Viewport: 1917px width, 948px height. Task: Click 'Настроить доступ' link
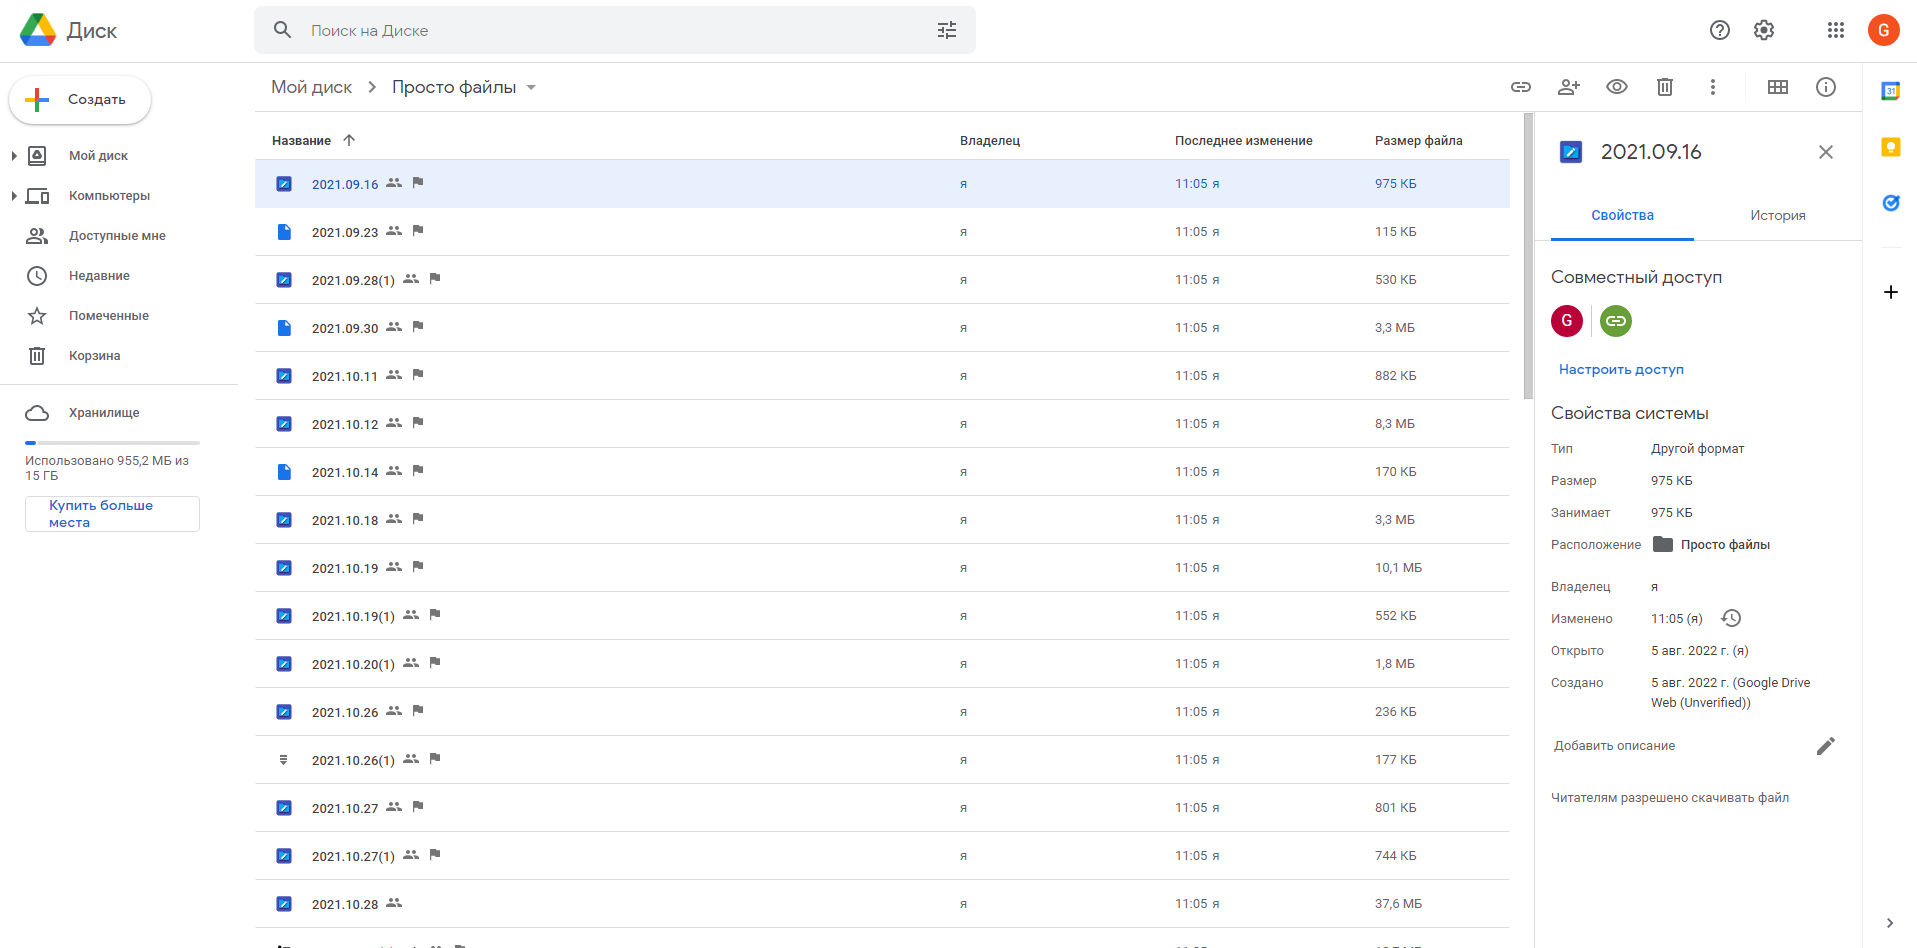tap(1621, 370)
